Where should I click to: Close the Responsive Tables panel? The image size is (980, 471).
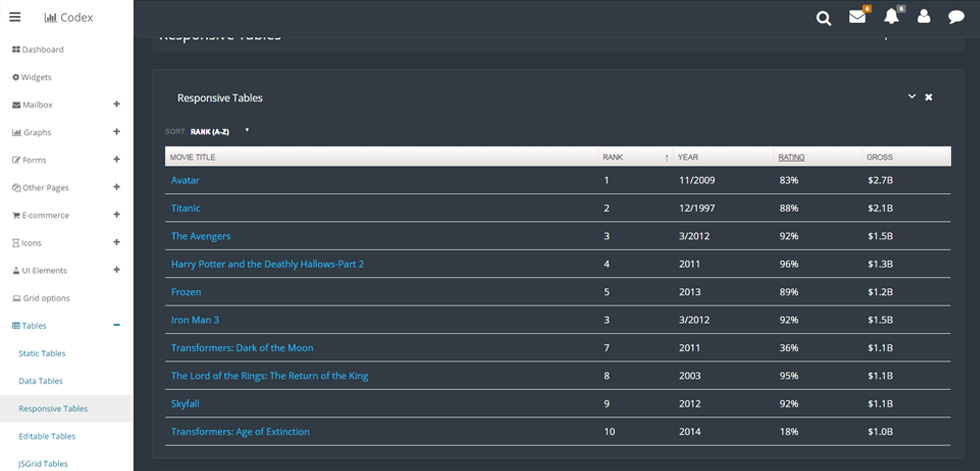(x=929, y=97)
